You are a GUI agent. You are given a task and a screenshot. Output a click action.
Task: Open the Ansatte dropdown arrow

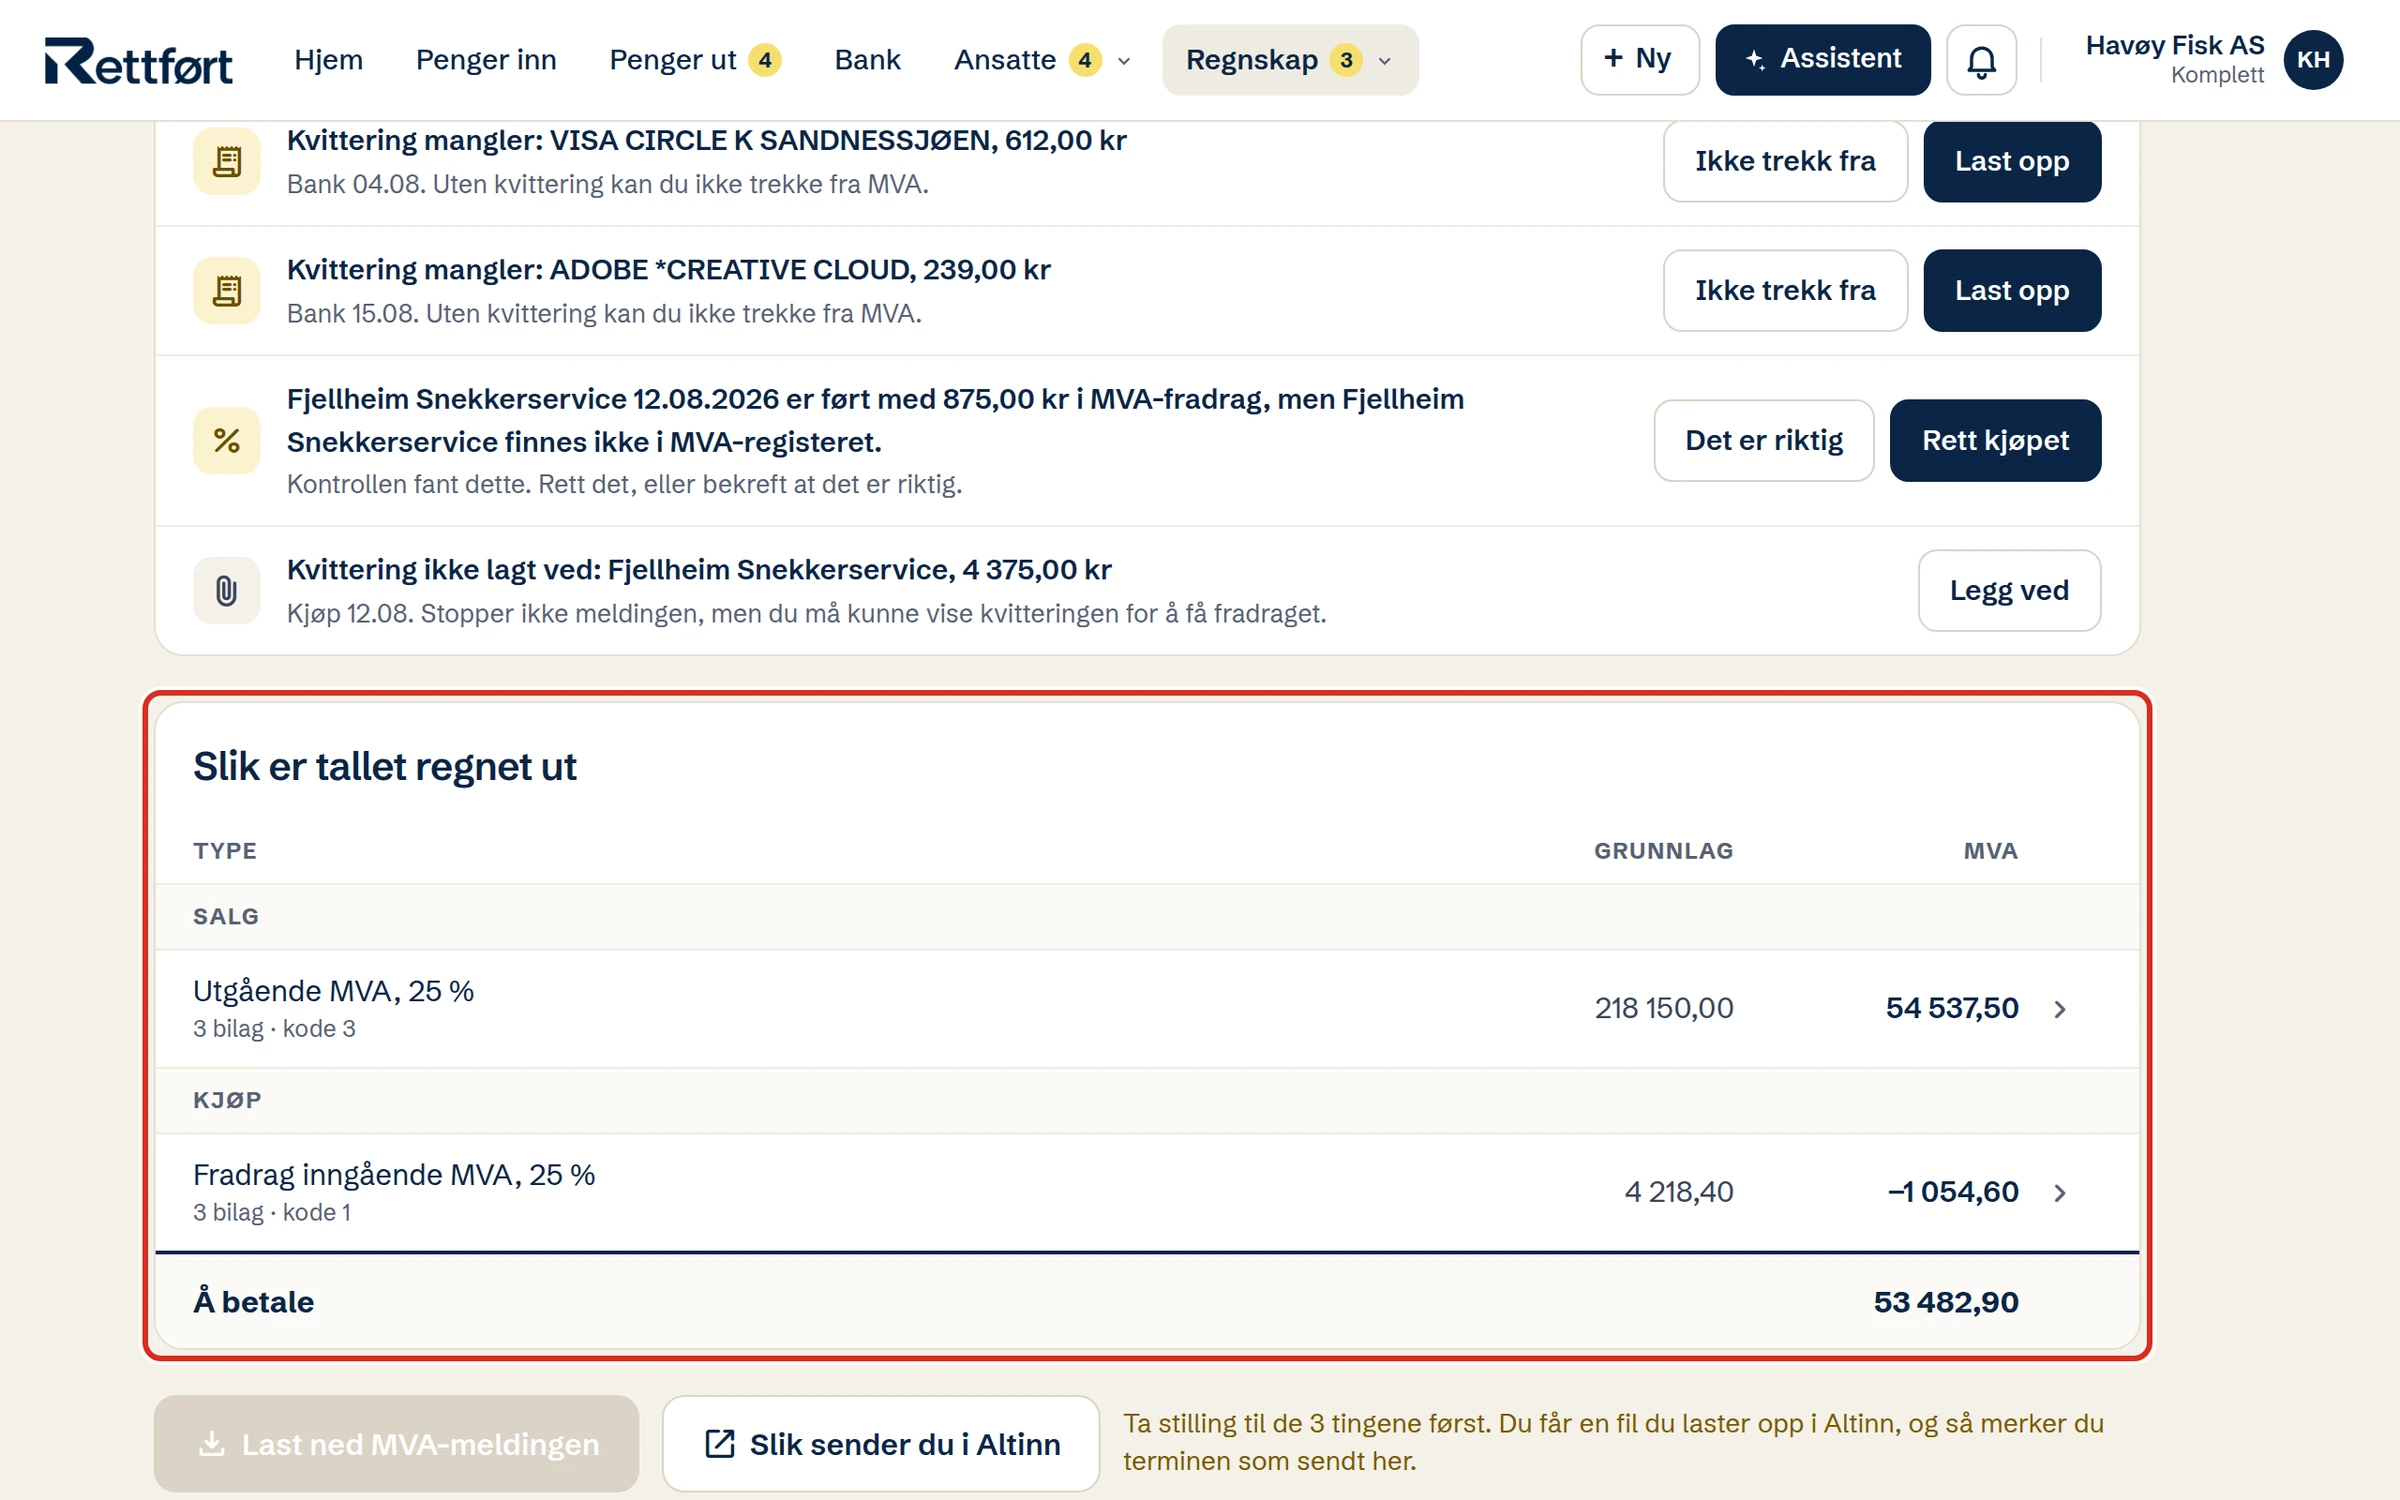(x=1124, y=62)
